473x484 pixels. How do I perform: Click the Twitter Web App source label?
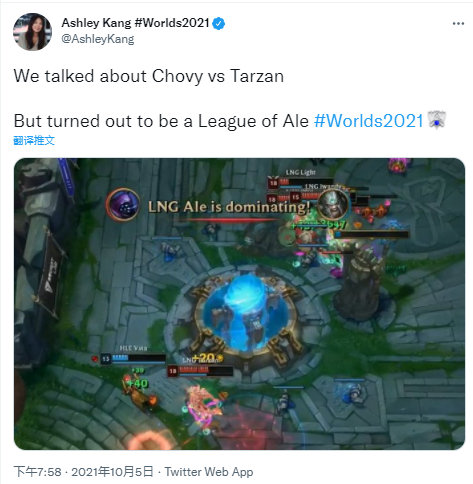coord(209,472)
